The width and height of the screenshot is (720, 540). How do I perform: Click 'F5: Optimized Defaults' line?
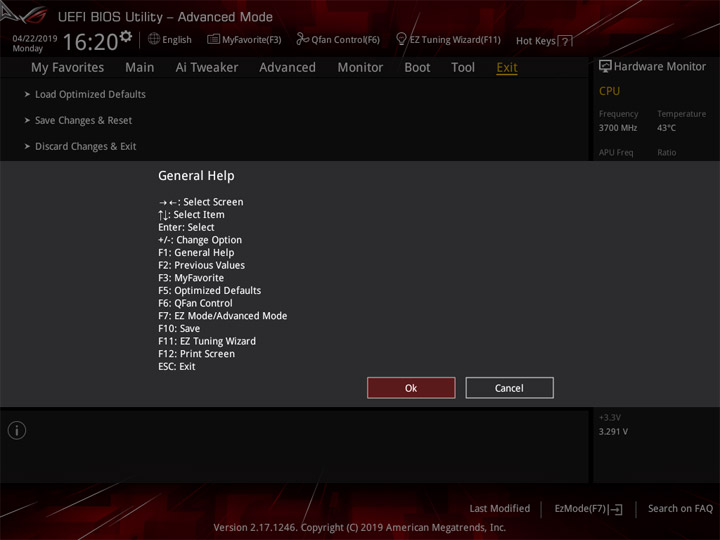point(209,291)
